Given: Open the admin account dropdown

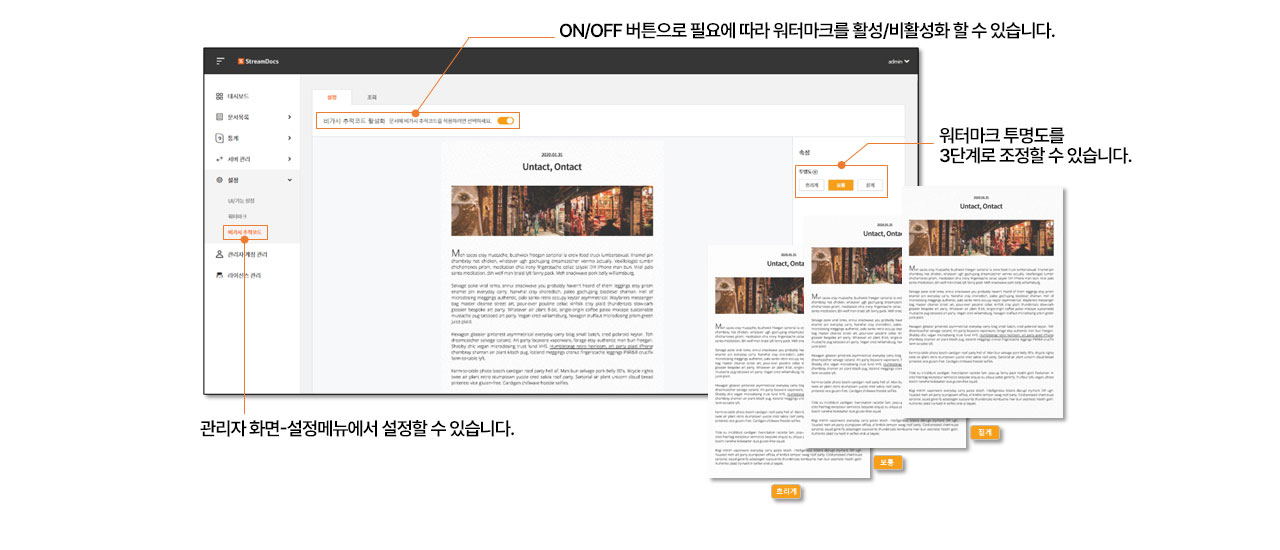Looking at the screenshot, I should tap(898, 62).
